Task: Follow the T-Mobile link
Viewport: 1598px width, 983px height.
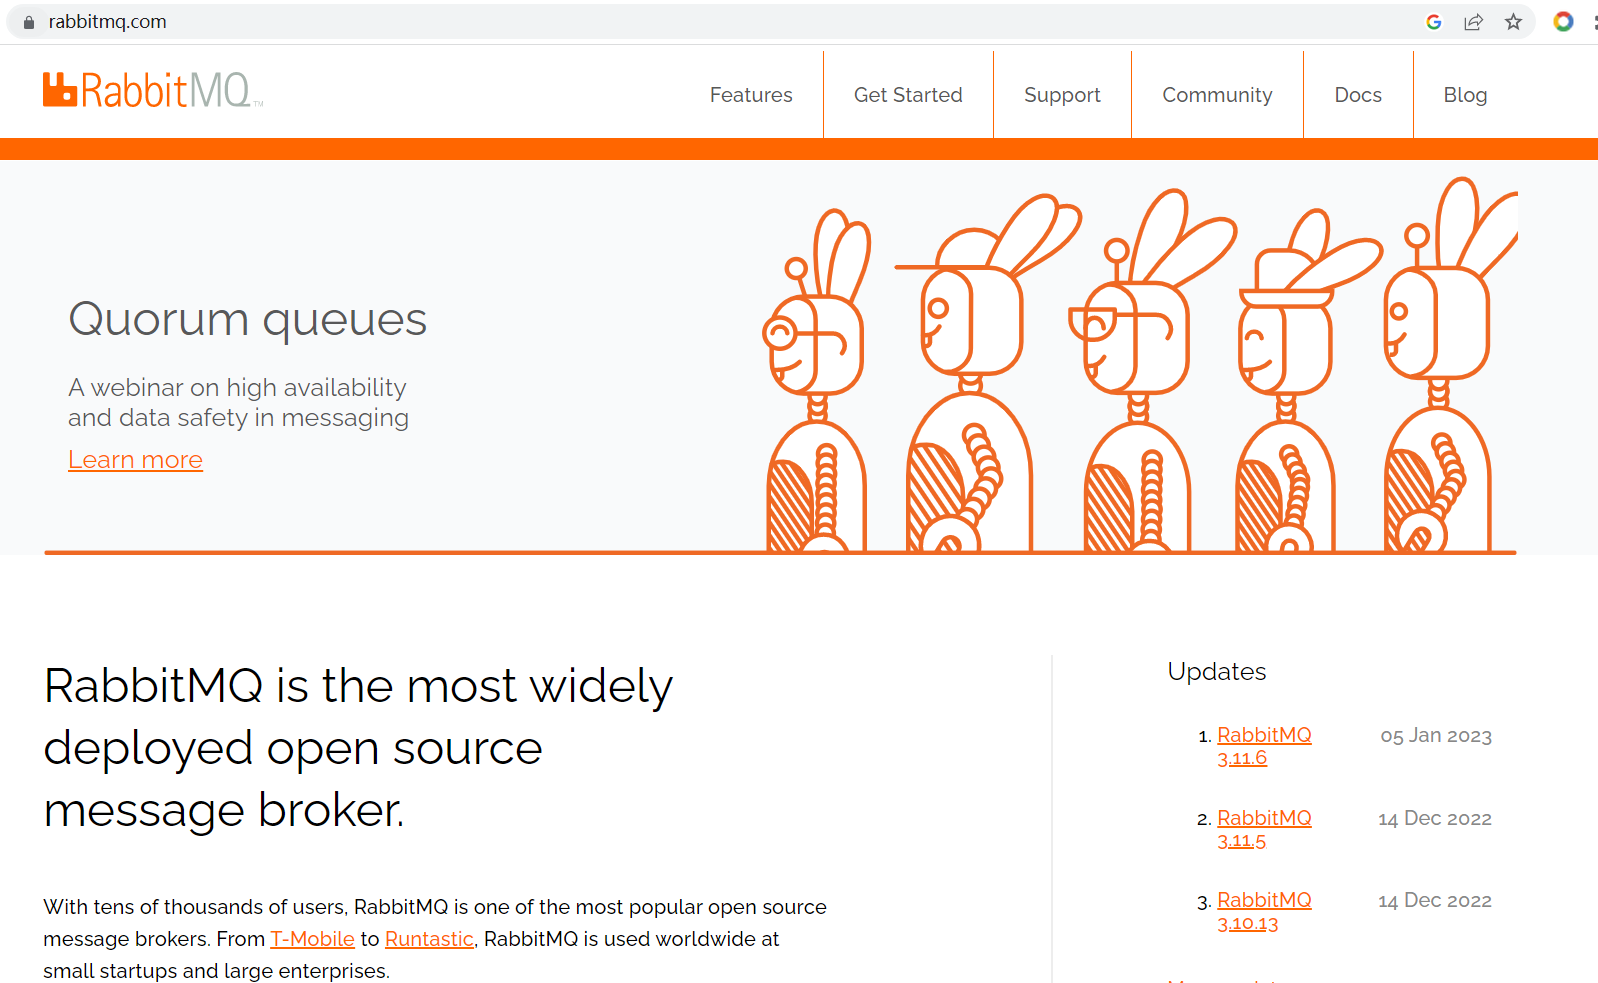Action: pos(312,939)
